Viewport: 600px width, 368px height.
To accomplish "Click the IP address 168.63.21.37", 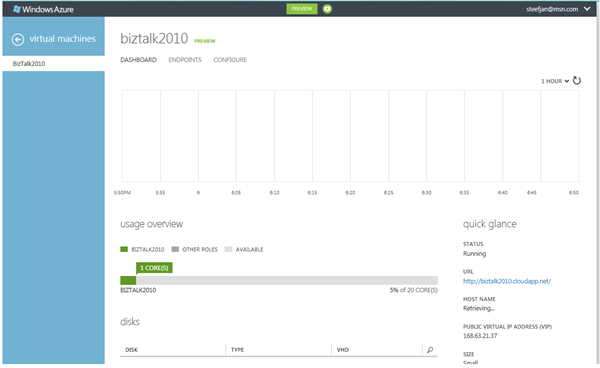I will tap(480, 336).
